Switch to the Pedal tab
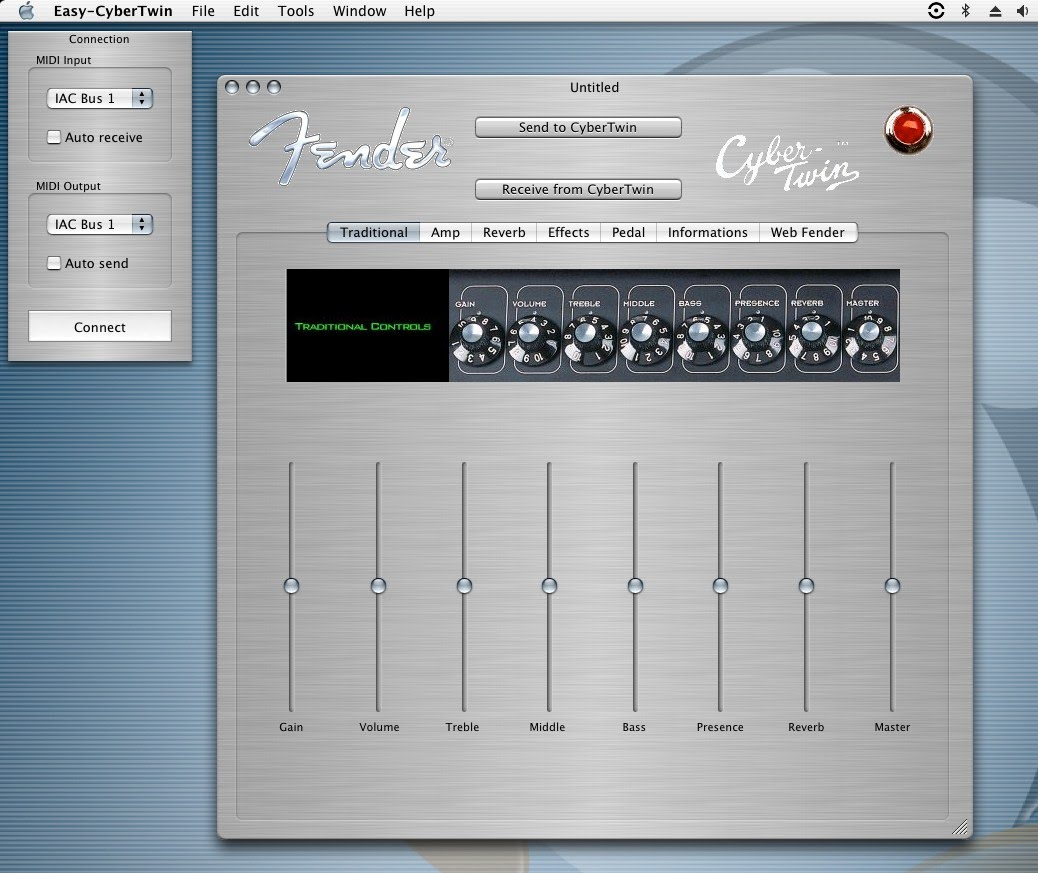This screenshot has height=873, width=1038. tap(628, 232)
